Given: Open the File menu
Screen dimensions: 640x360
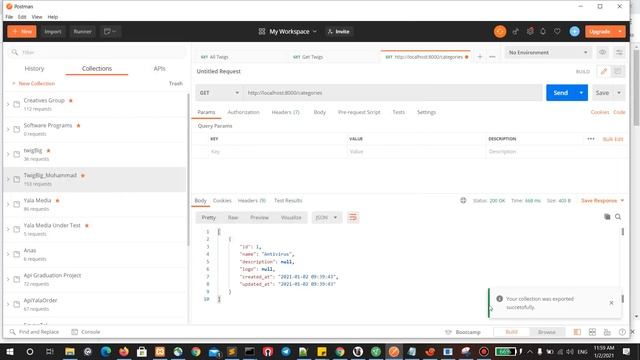Looking at the screenshot, I should pyautogui.click(x=9, y=17).
